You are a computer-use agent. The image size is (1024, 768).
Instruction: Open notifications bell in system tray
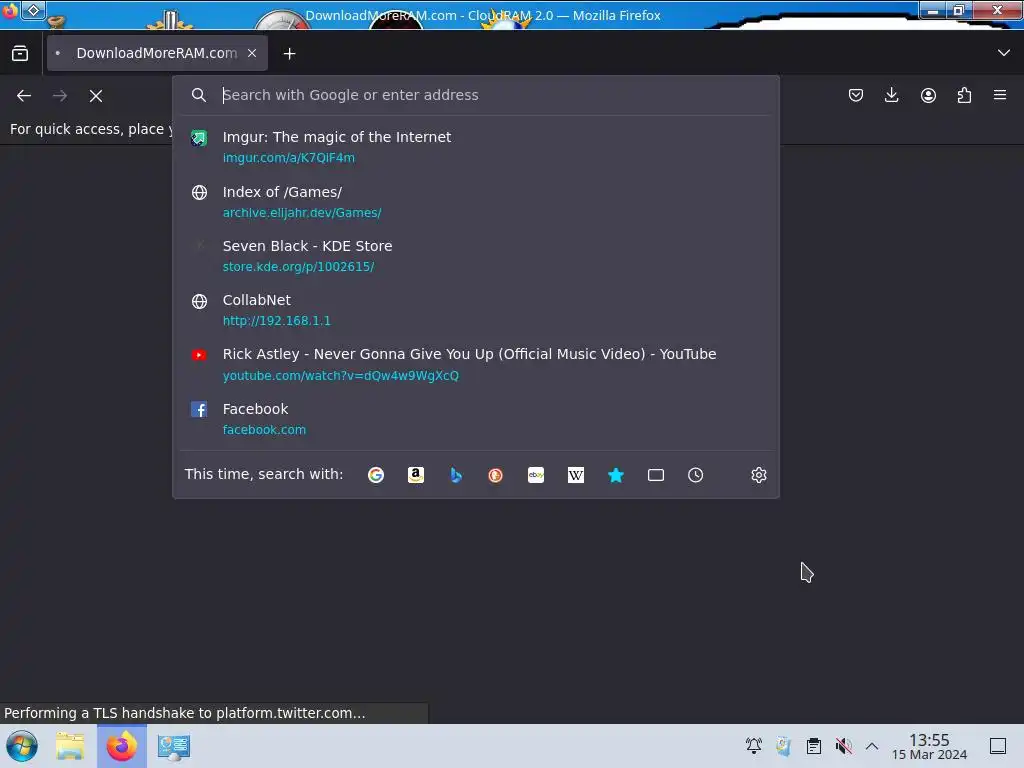pos(754,746)
